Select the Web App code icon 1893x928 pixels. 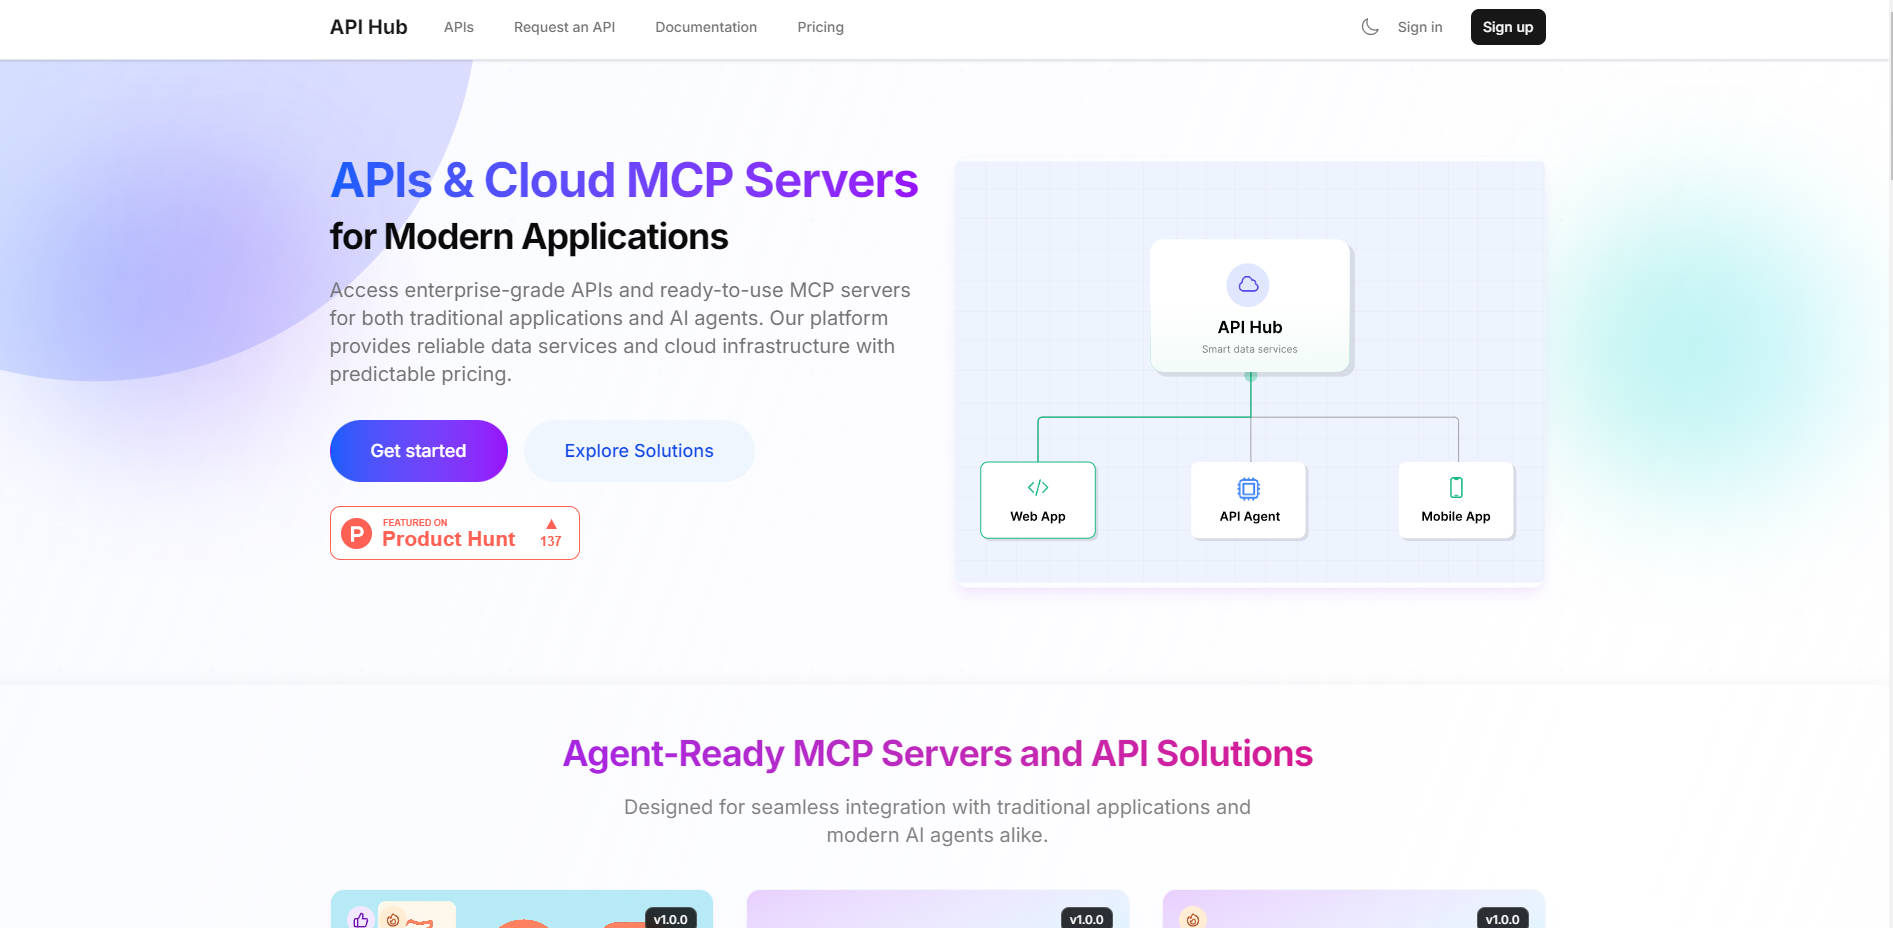point(1037,488)
